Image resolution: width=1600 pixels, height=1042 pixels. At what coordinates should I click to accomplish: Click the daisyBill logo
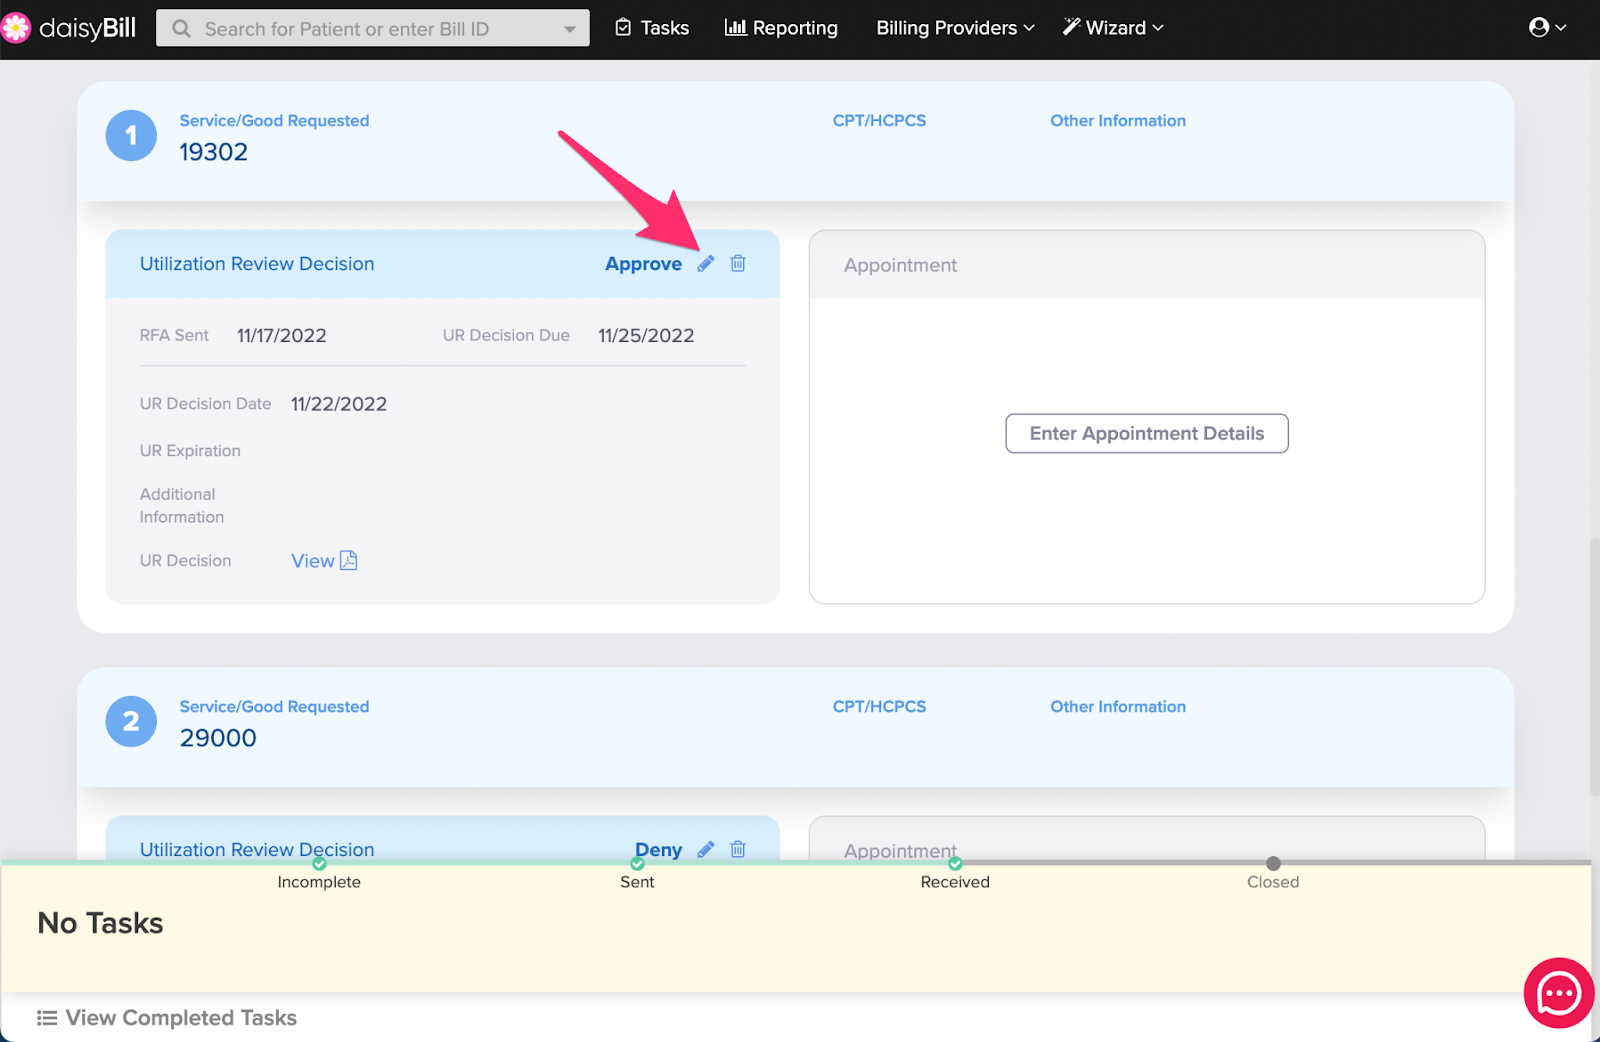pyautogui.click(x=69, y=28)
